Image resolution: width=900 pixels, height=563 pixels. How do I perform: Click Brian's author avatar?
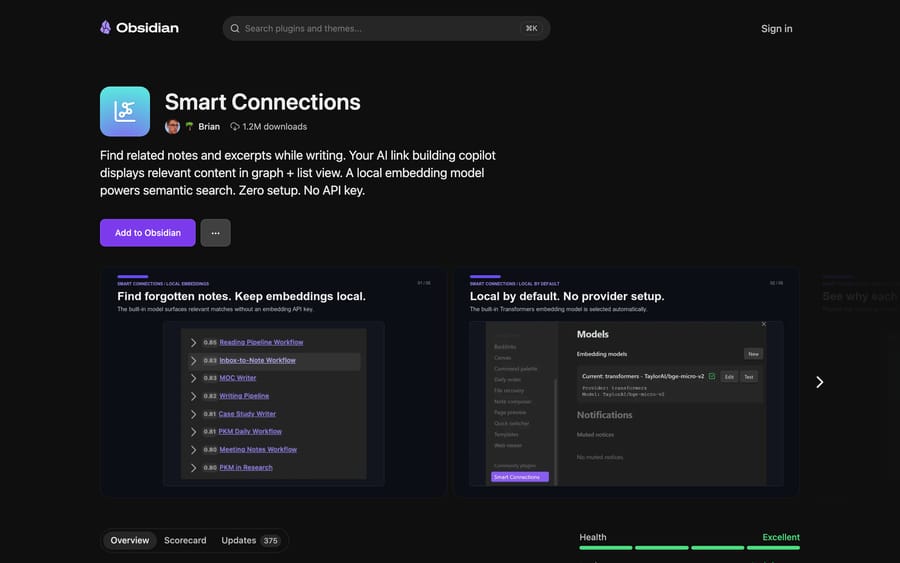click(x=172, y=127)
